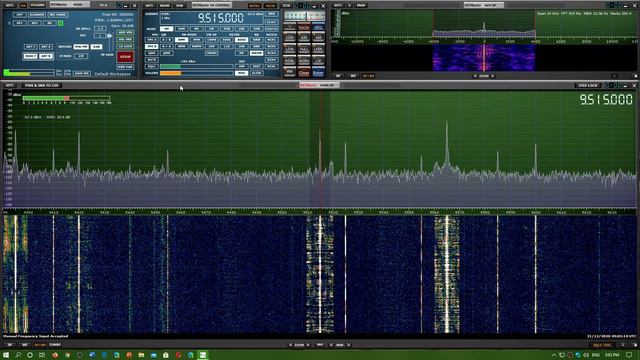Select AM demodulation mode
Viewport: 640px width, 360px height.
pyautogui.click(x=167, y=29)
